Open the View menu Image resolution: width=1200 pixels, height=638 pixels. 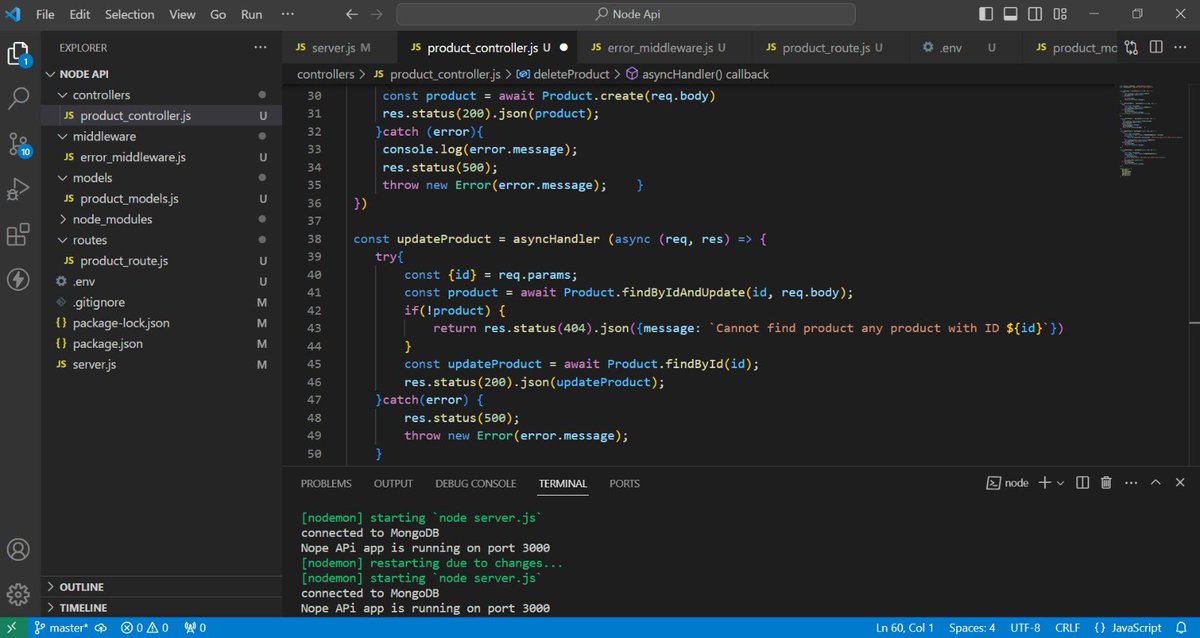[182, 14]
